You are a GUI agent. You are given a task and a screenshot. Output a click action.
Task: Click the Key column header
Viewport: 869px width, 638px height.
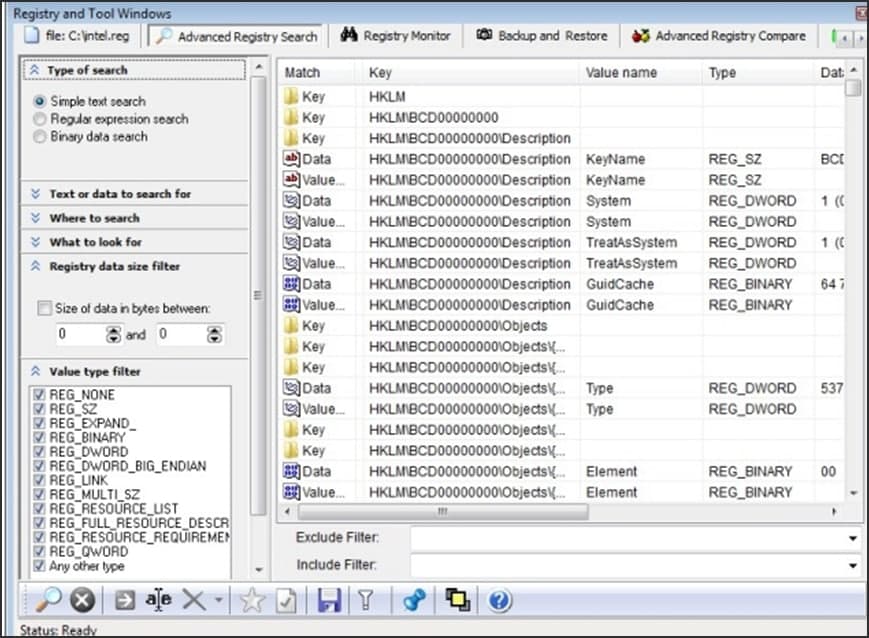coord(380,73)
